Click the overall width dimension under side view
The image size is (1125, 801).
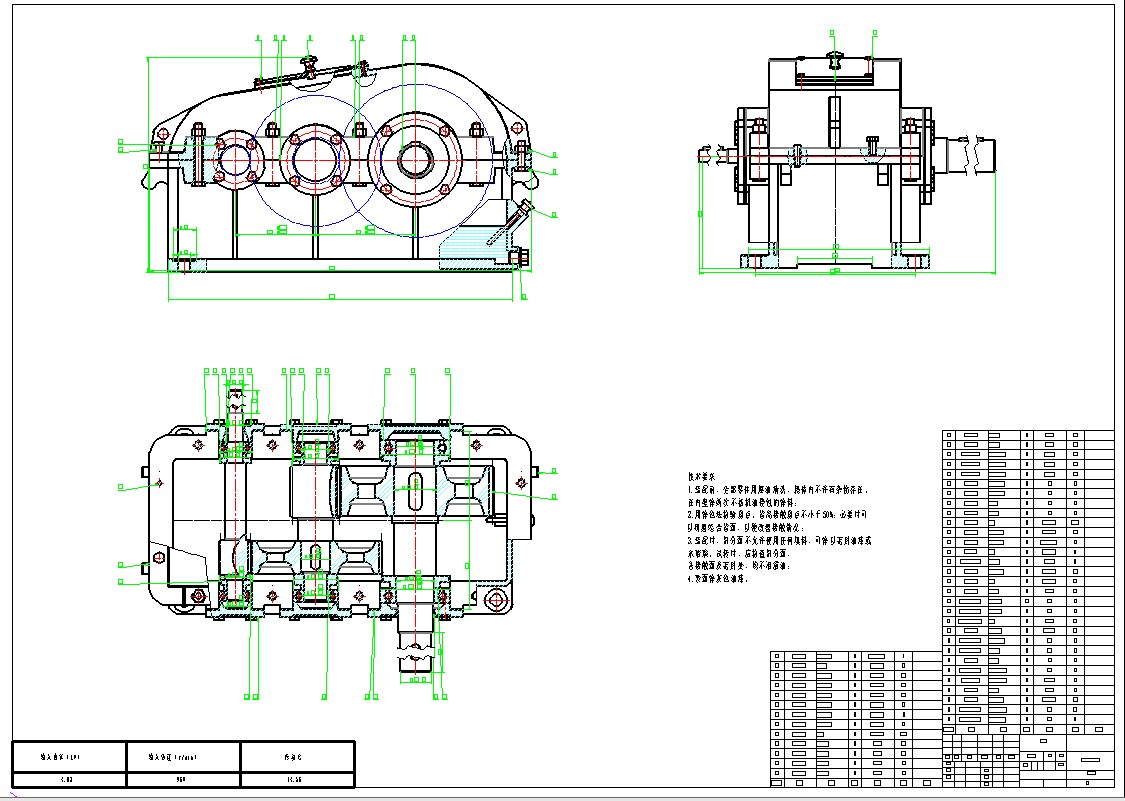(834, 271)
